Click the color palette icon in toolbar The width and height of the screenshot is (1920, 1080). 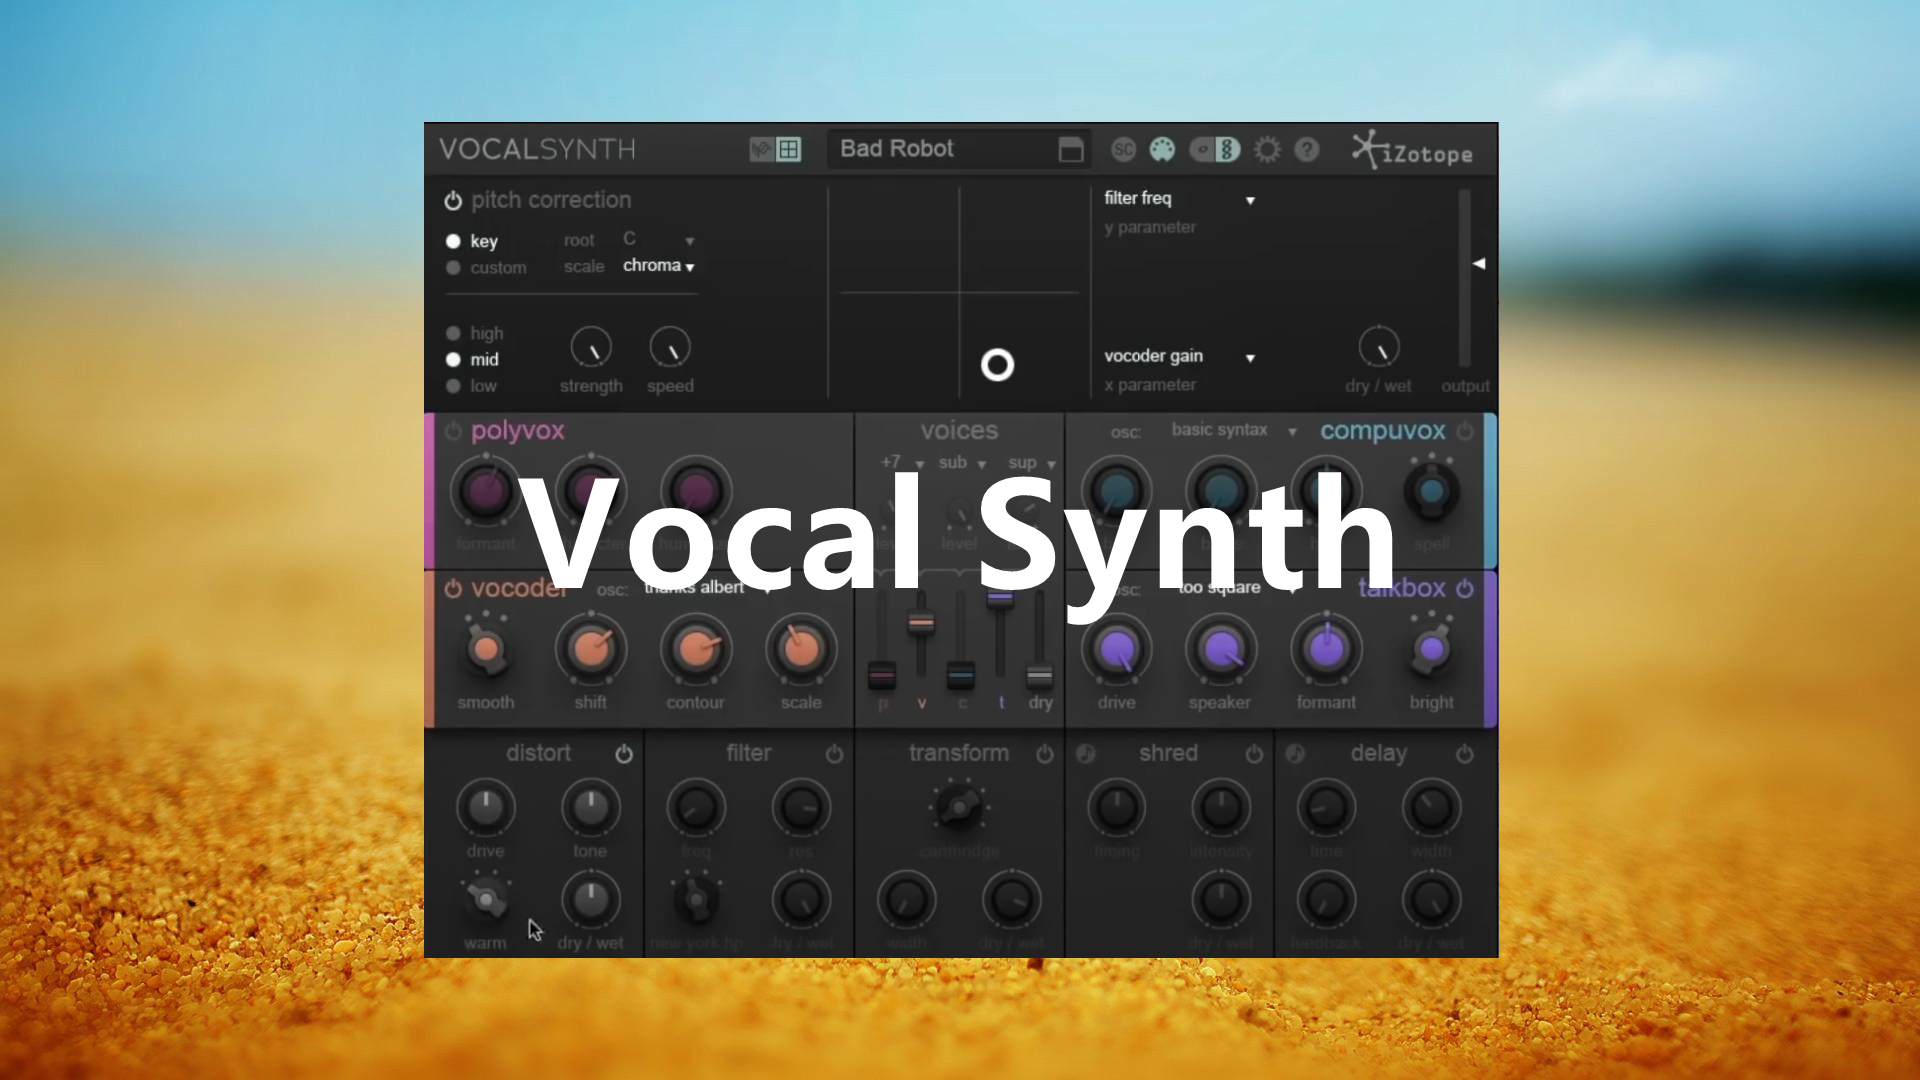[x=1162, y=150]
